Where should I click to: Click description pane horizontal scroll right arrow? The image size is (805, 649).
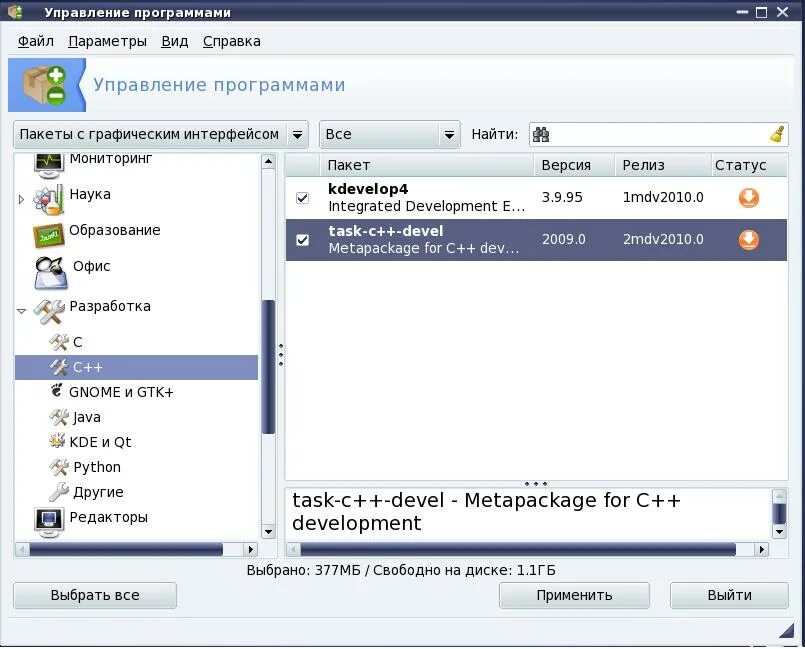click(762, 549)
